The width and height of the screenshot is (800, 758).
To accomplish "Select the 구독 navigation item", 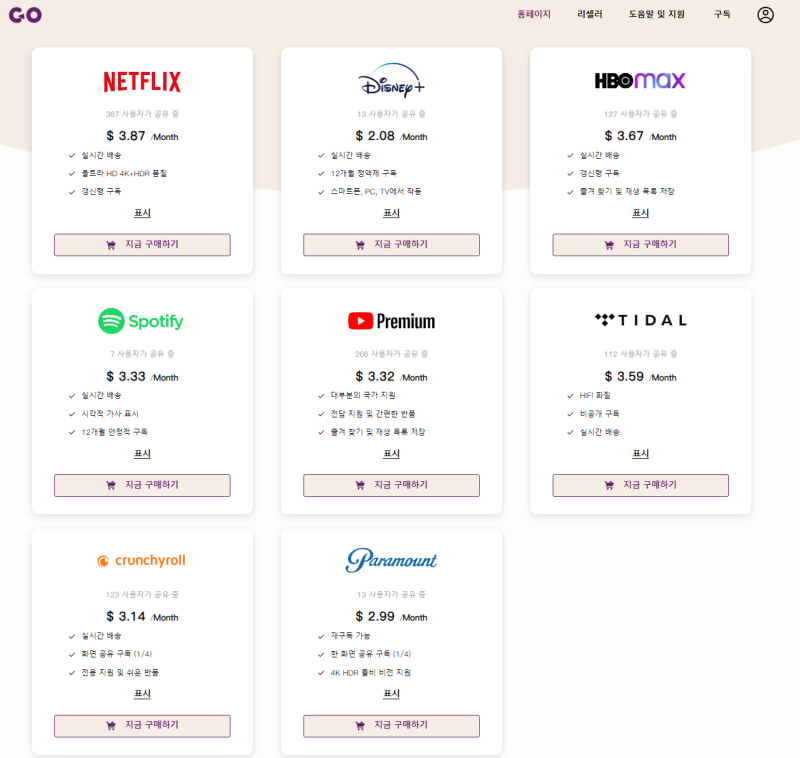I will point(721,14).
